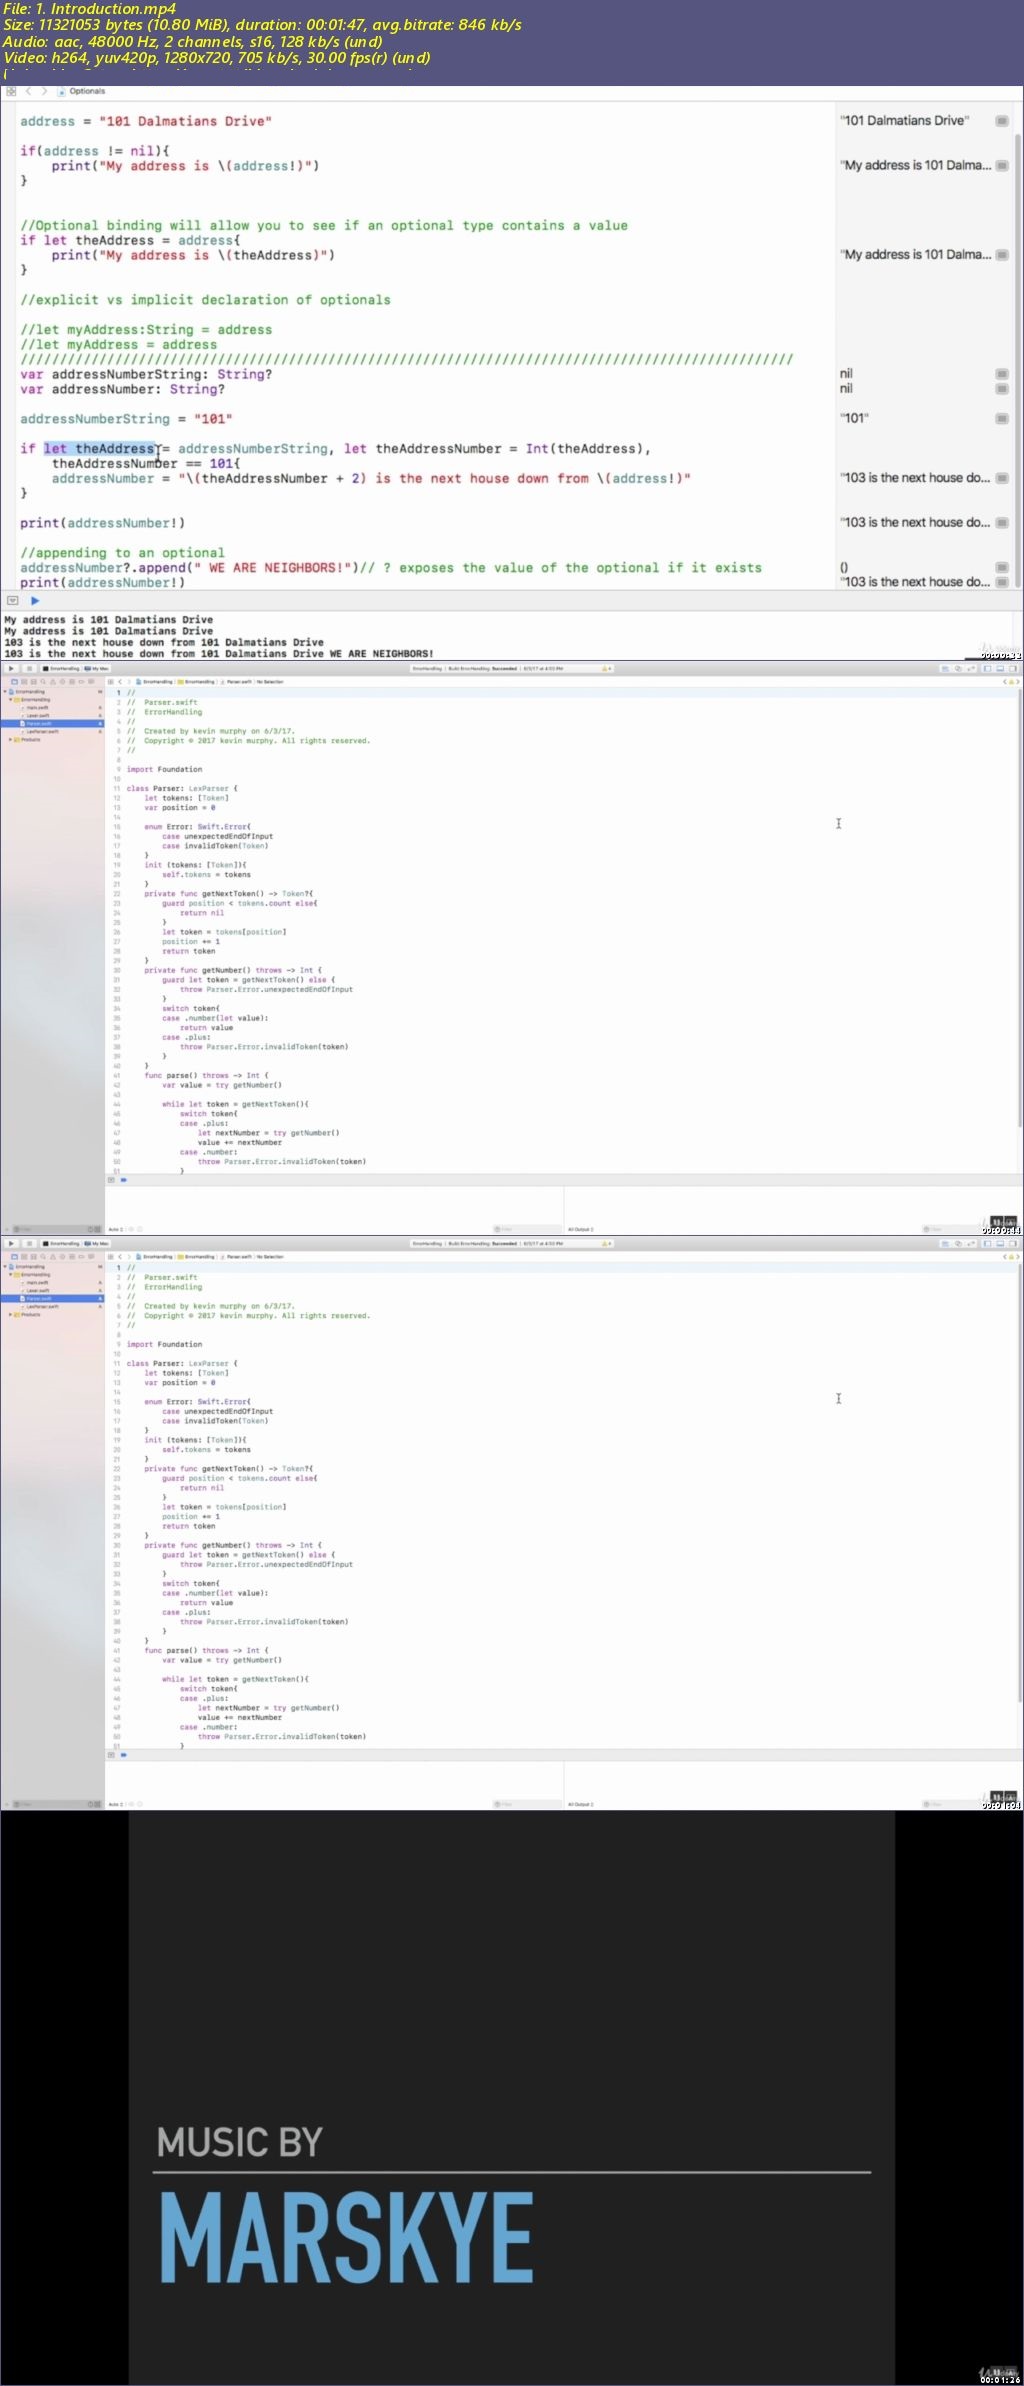This screenshot has width=1024, height=2386.
Task: Click the jump bar forward arrow, first Xcode window
Action: (x=129, y=682)
